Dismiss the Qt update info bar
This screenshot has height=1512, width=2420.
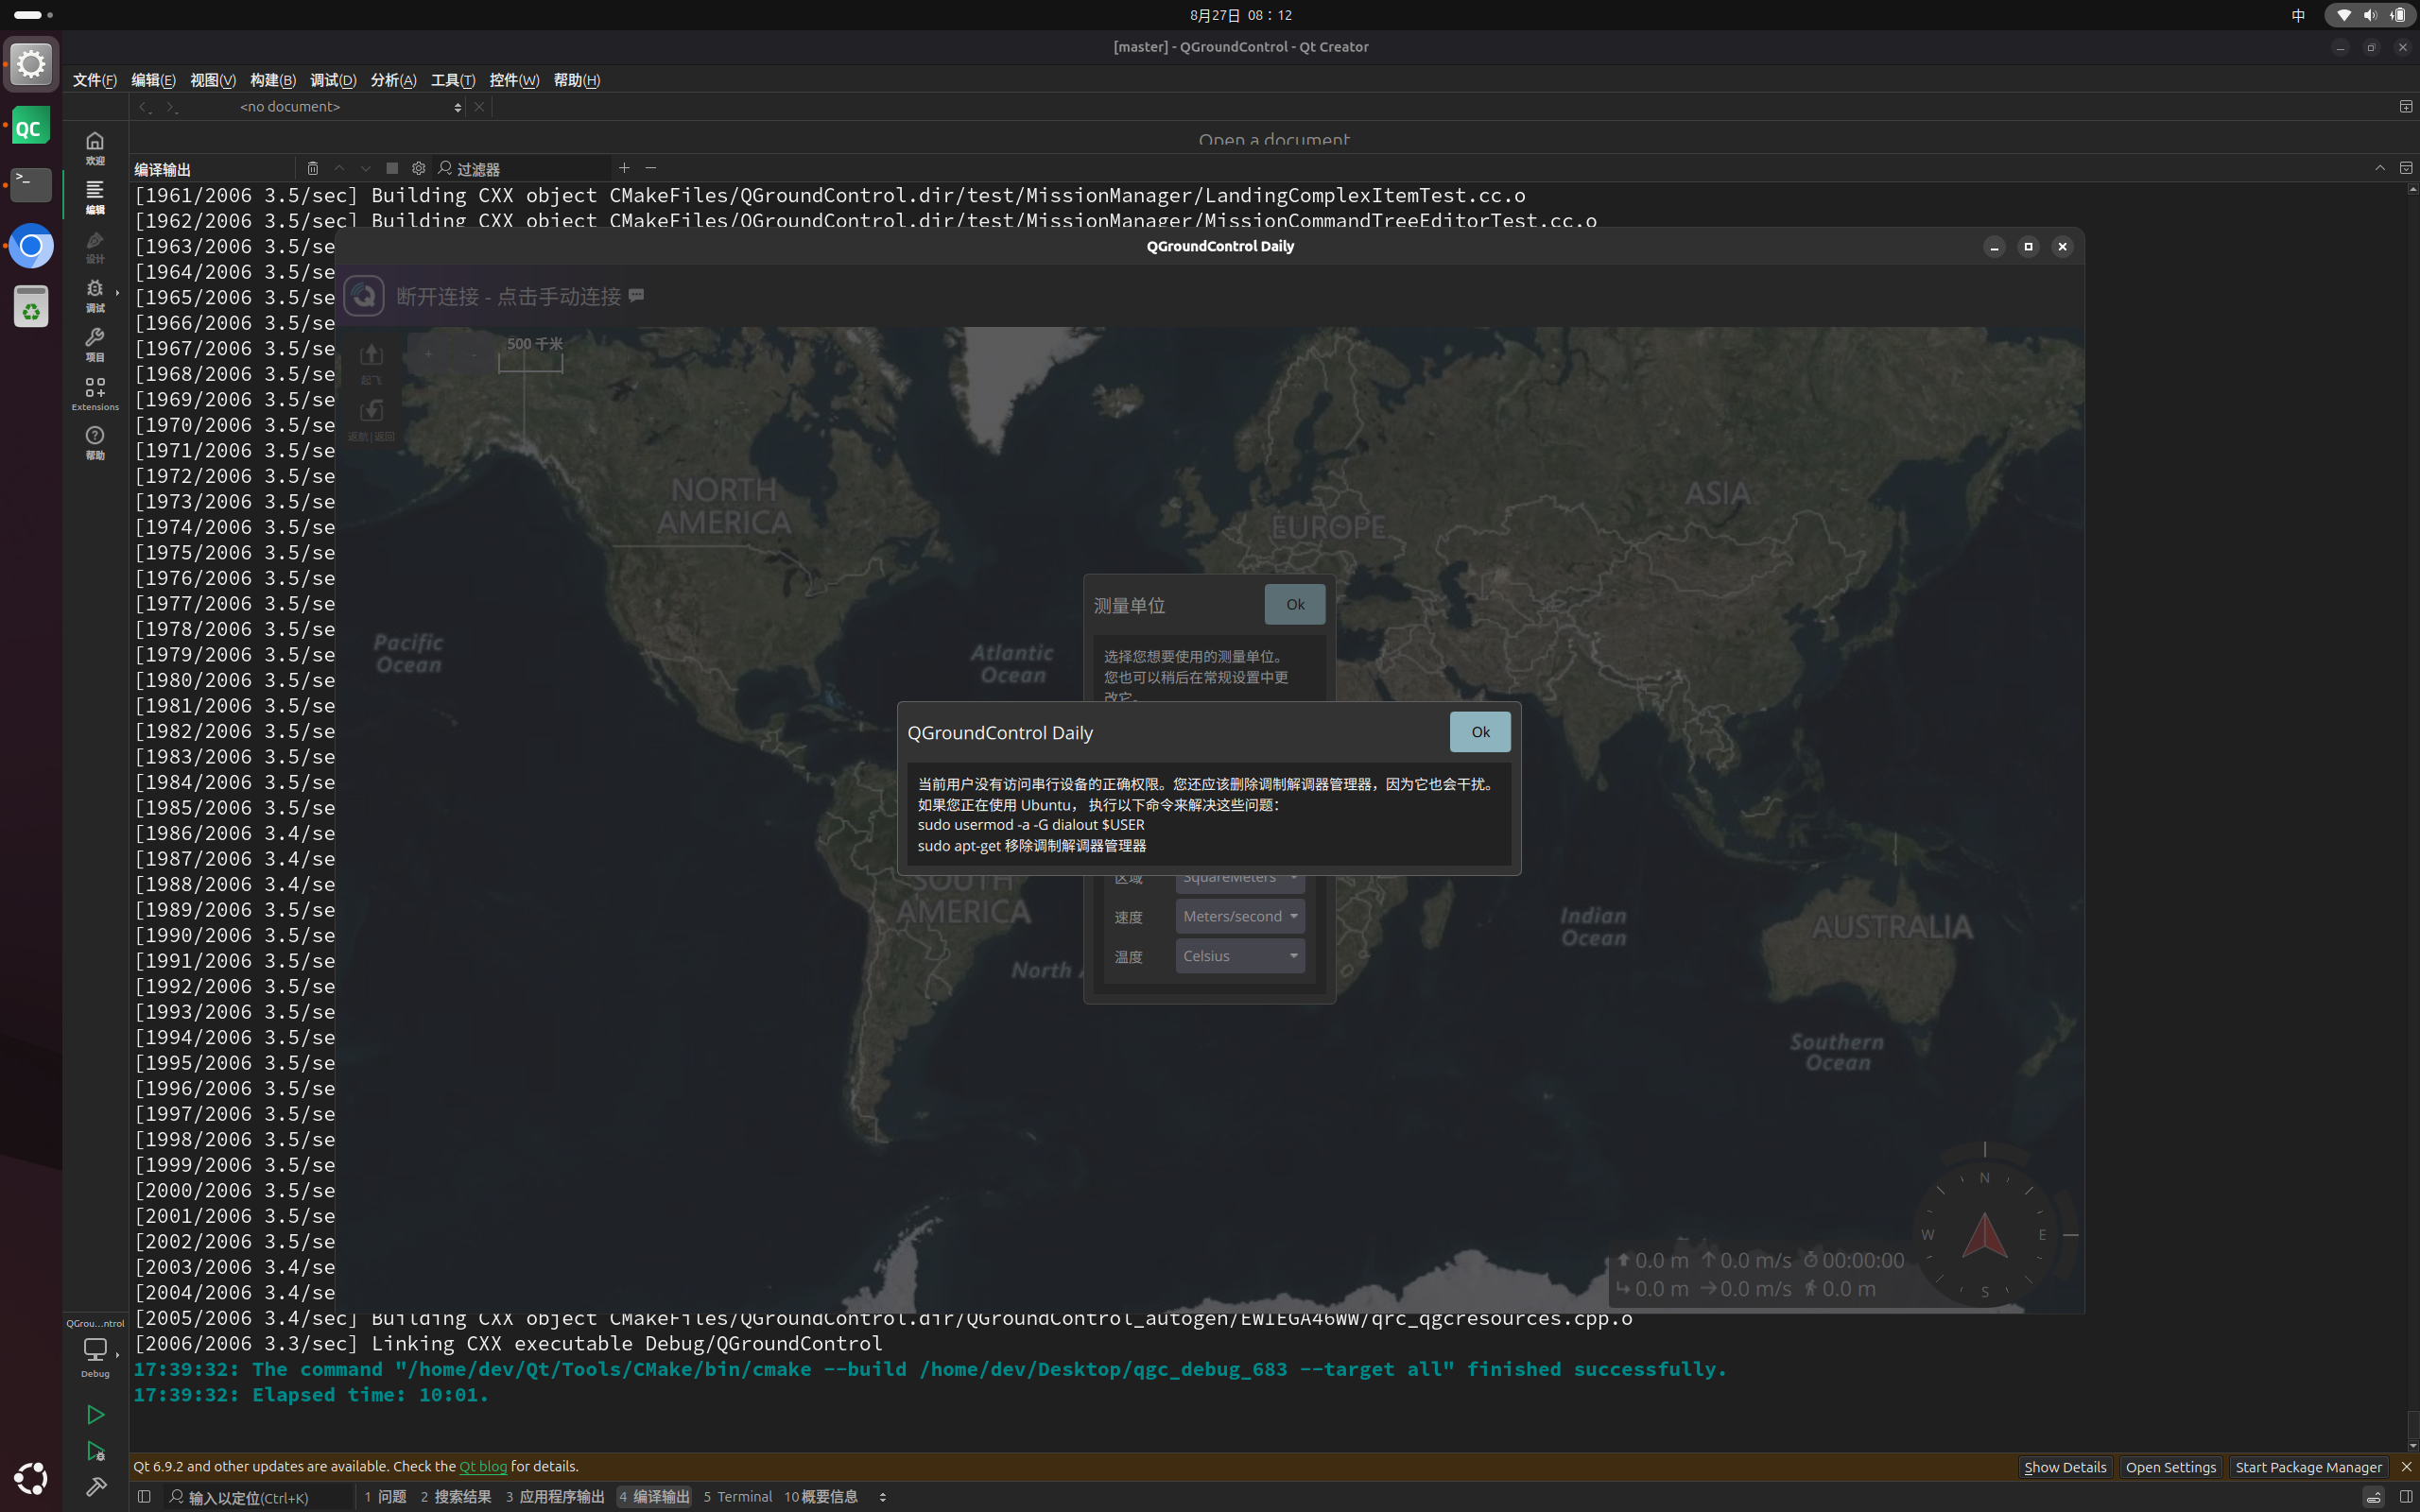[x=2406, y=1467]
